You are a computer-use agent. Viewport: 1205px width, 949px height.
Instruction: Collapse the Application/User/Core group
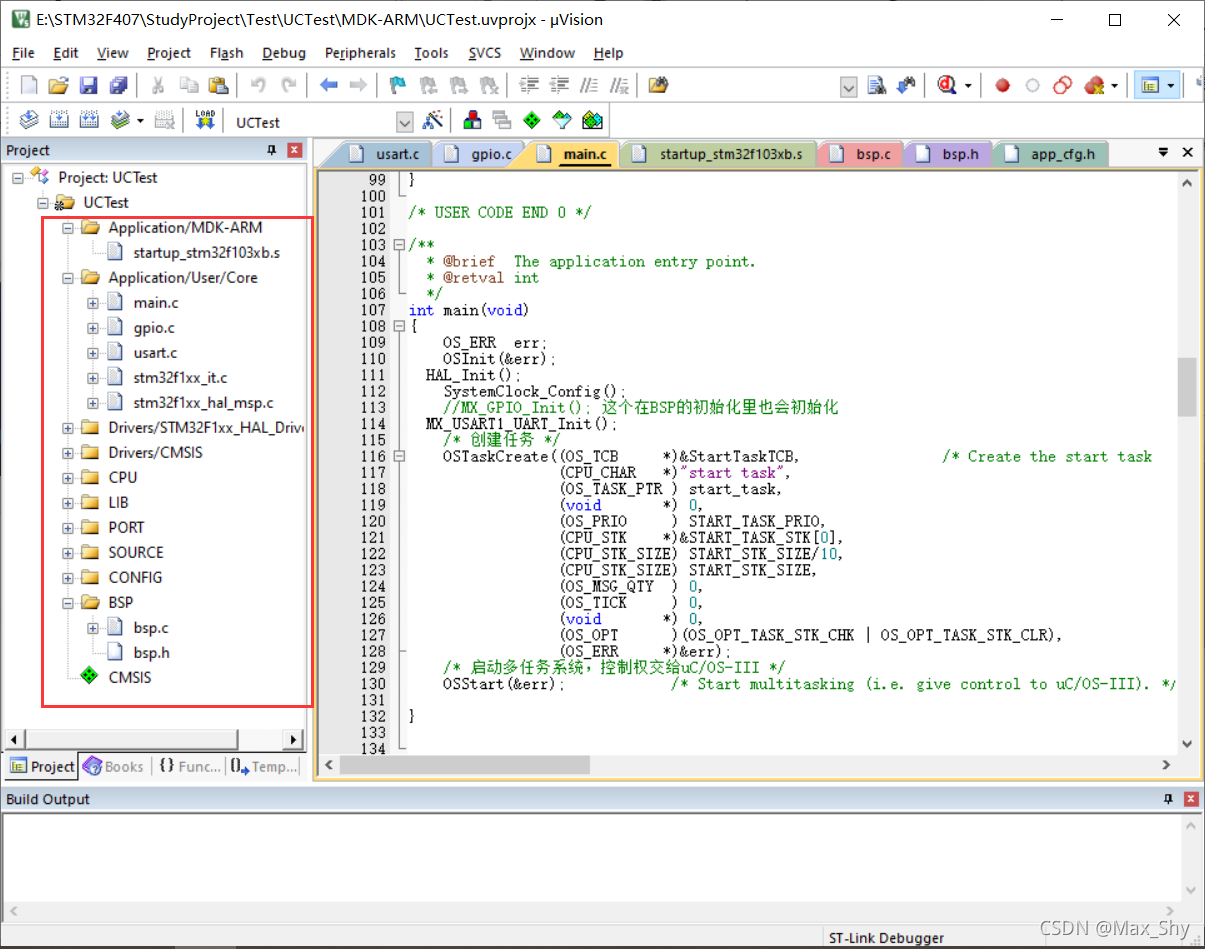68,278
